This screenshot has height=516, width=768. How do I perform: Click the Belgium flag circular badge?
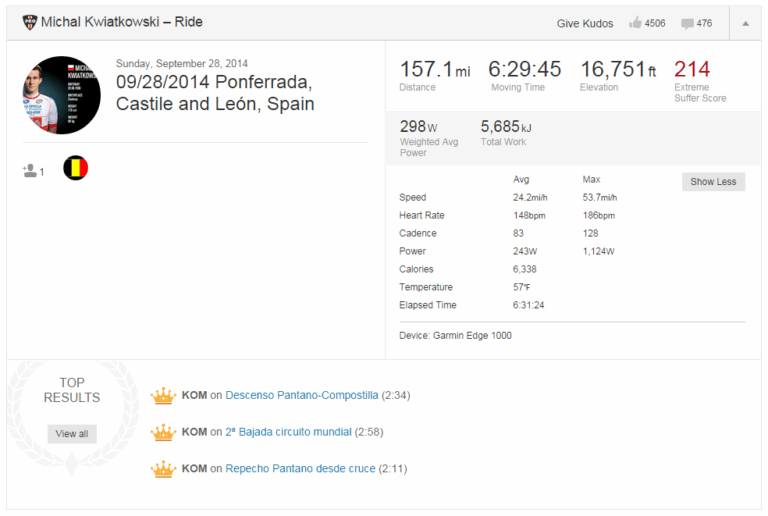click(76, 168)
